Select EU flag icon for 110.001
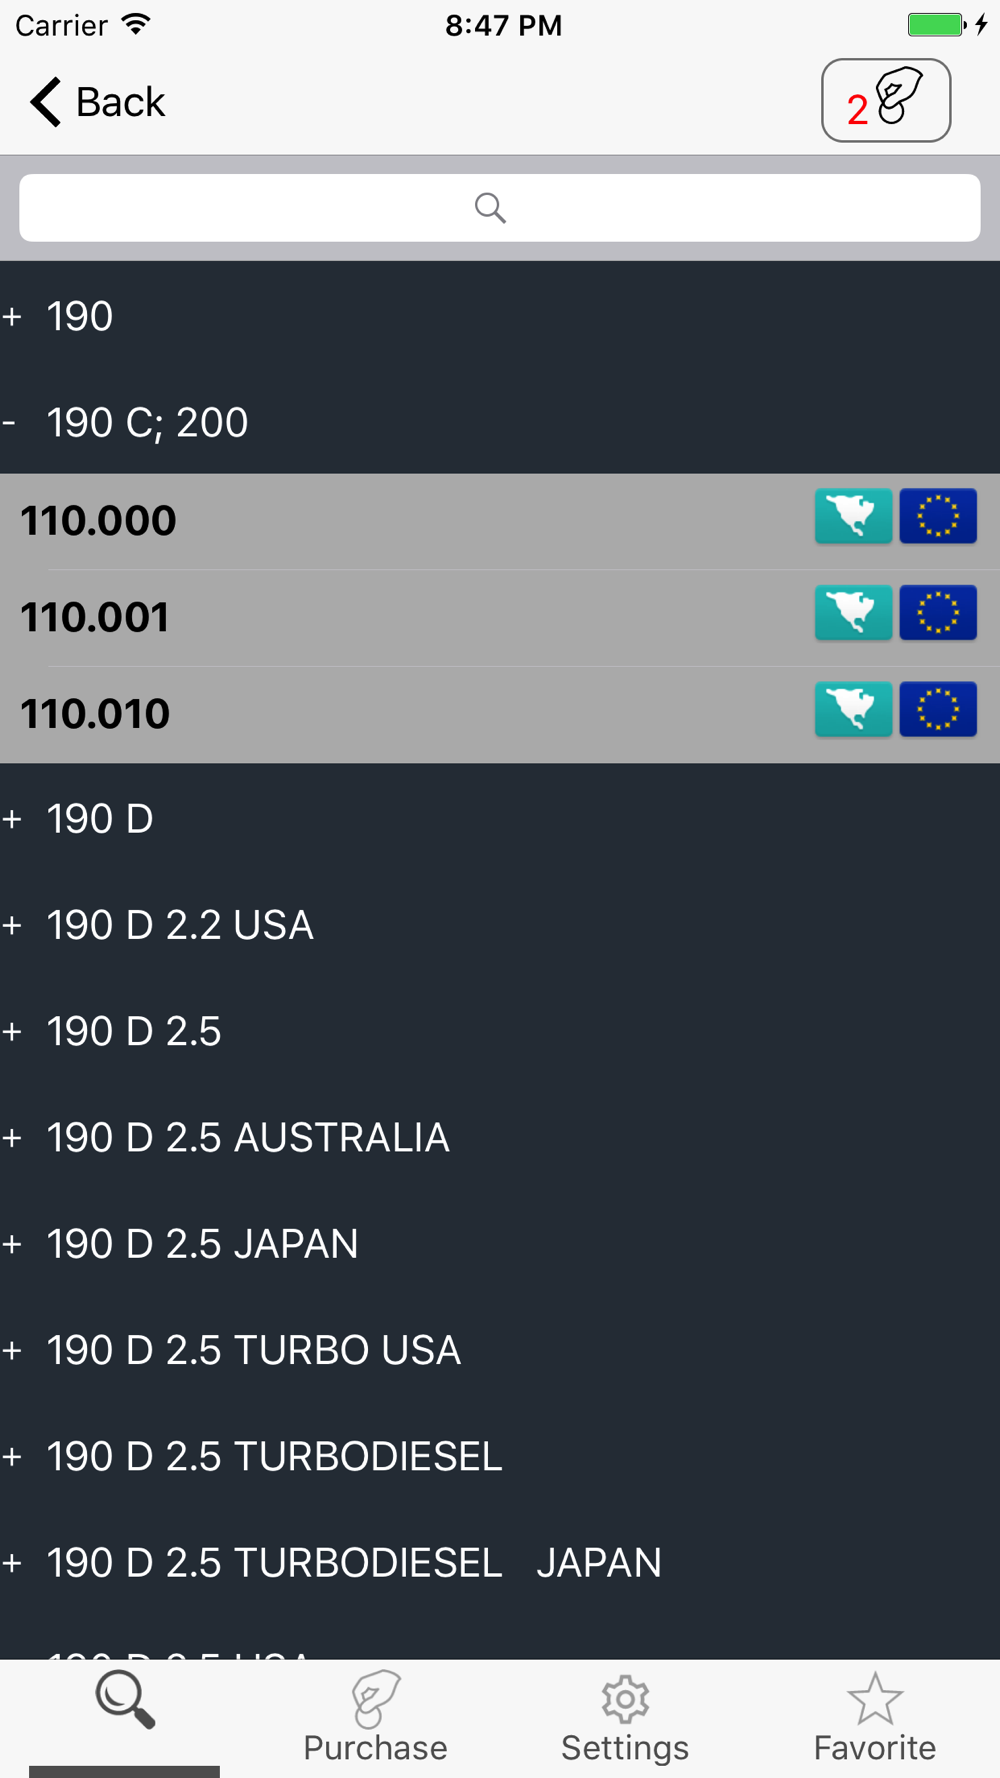Image resolution: width=1000 pixels, height=1778 pixels. (938, 612)
